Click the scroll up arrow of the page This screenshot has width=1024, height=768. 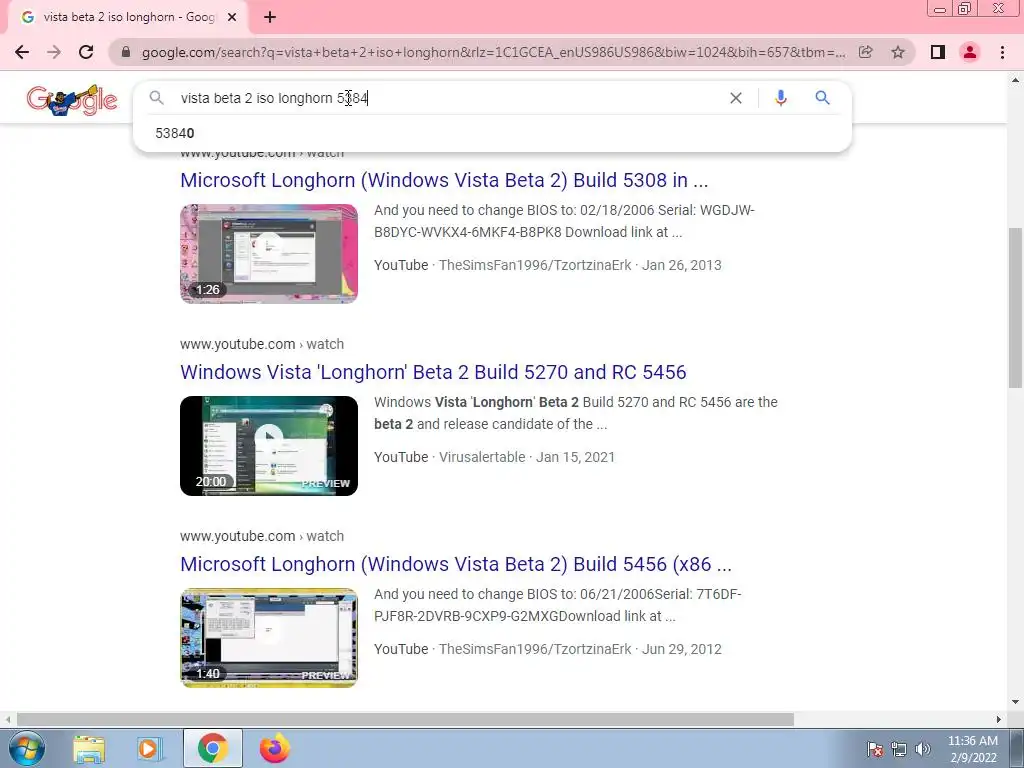[1015, 80]
